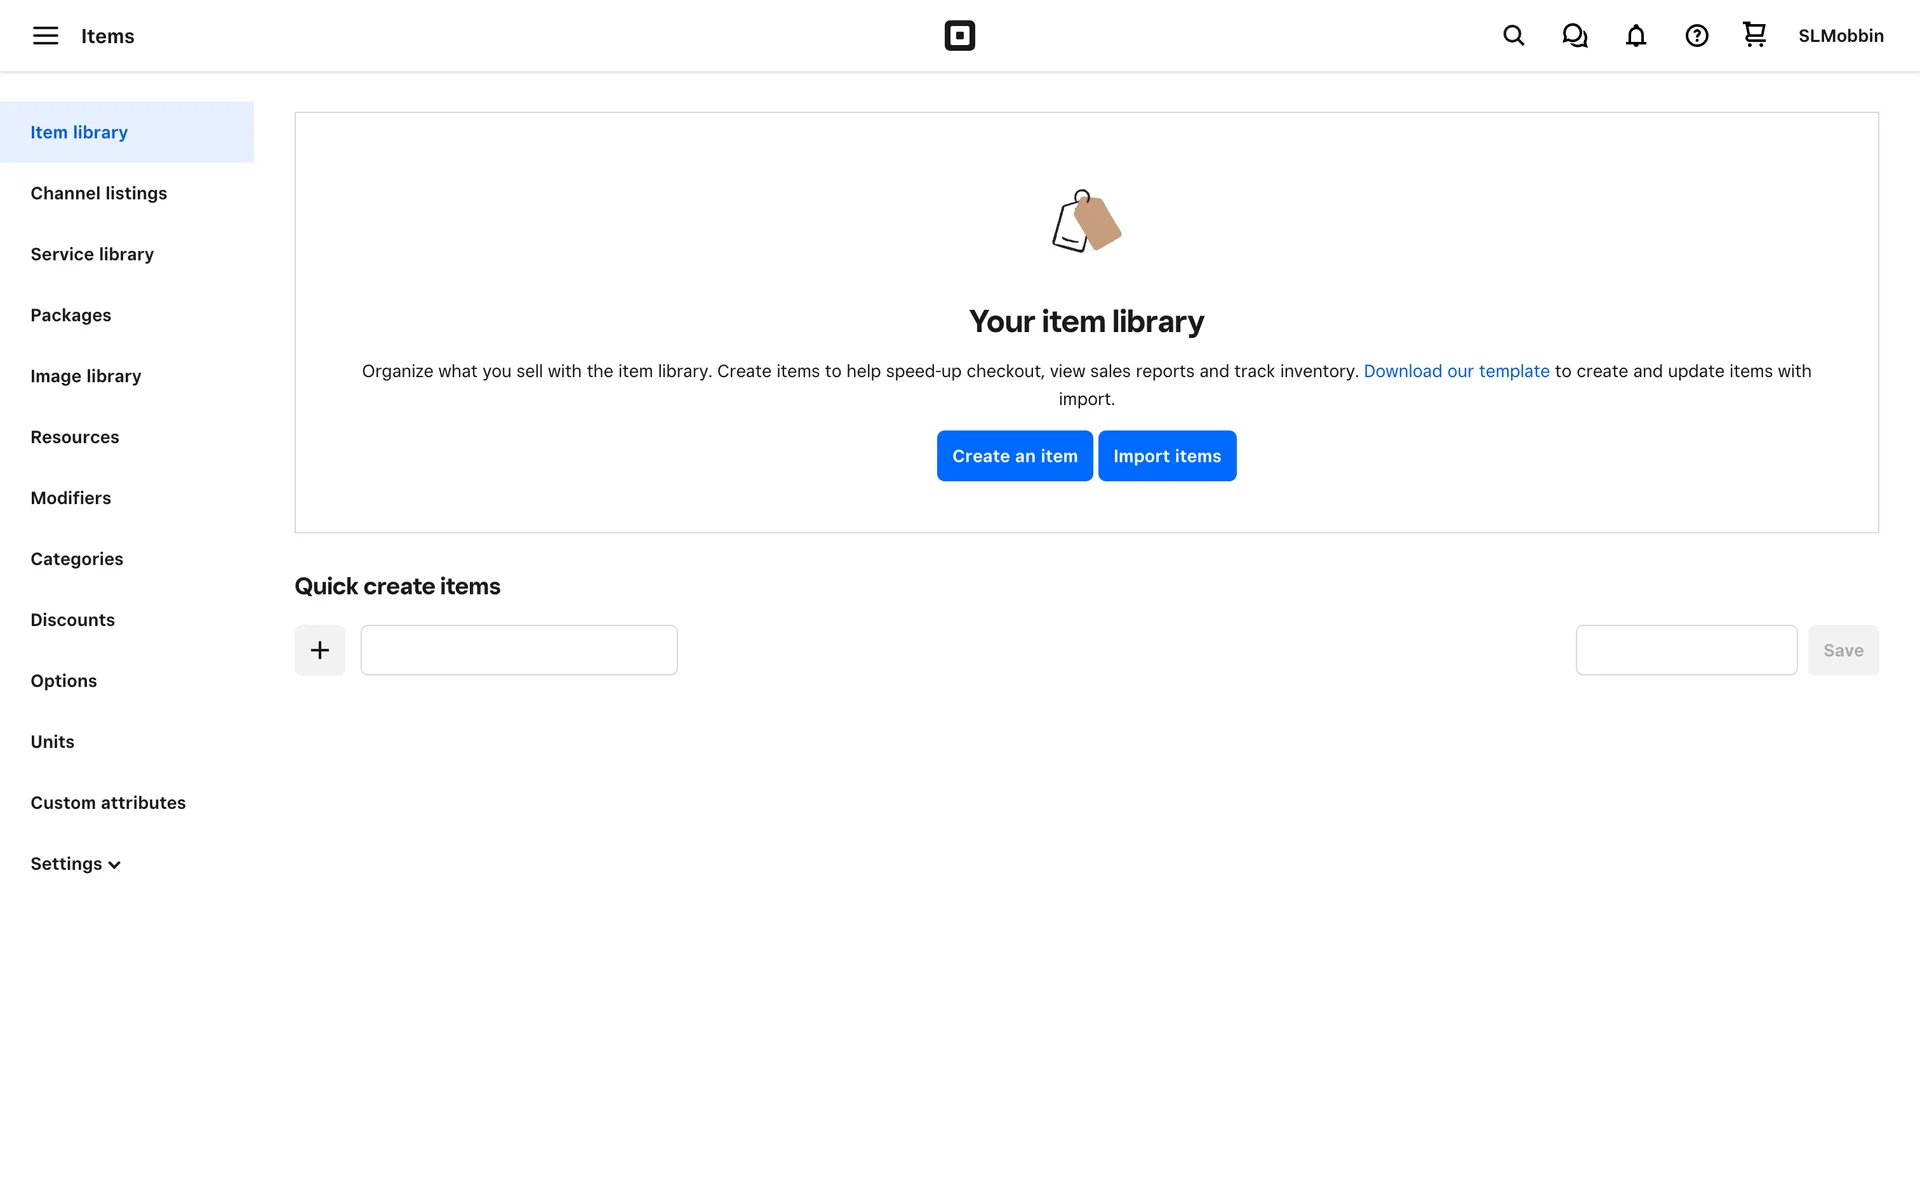The height and width of the screenshot is (1200, 1920).
Task: Open the messages chat icon
Action: [x=1574, y=36]
